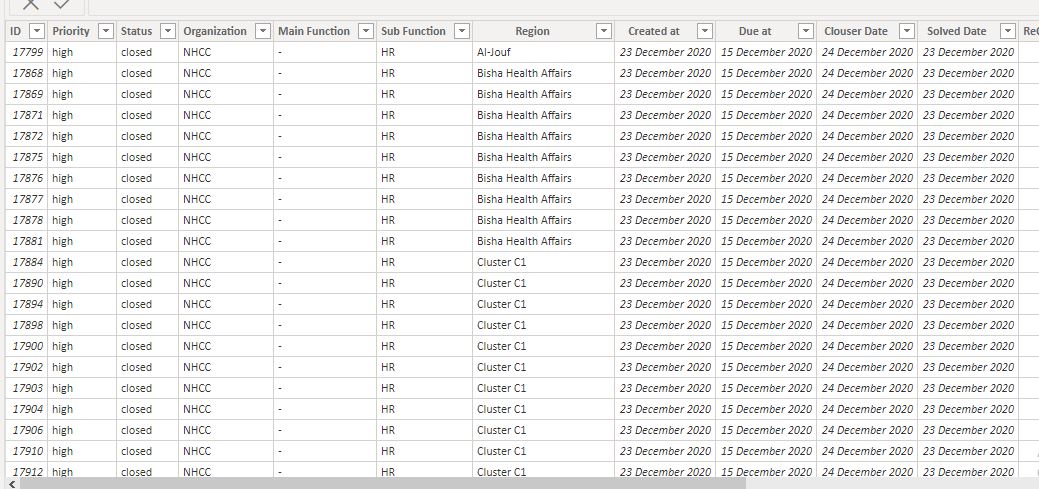Image resolution: width=1039 pixels, height=489 pixels.
Task: Click ID cell 17898
Action: (x=28, y=325)
